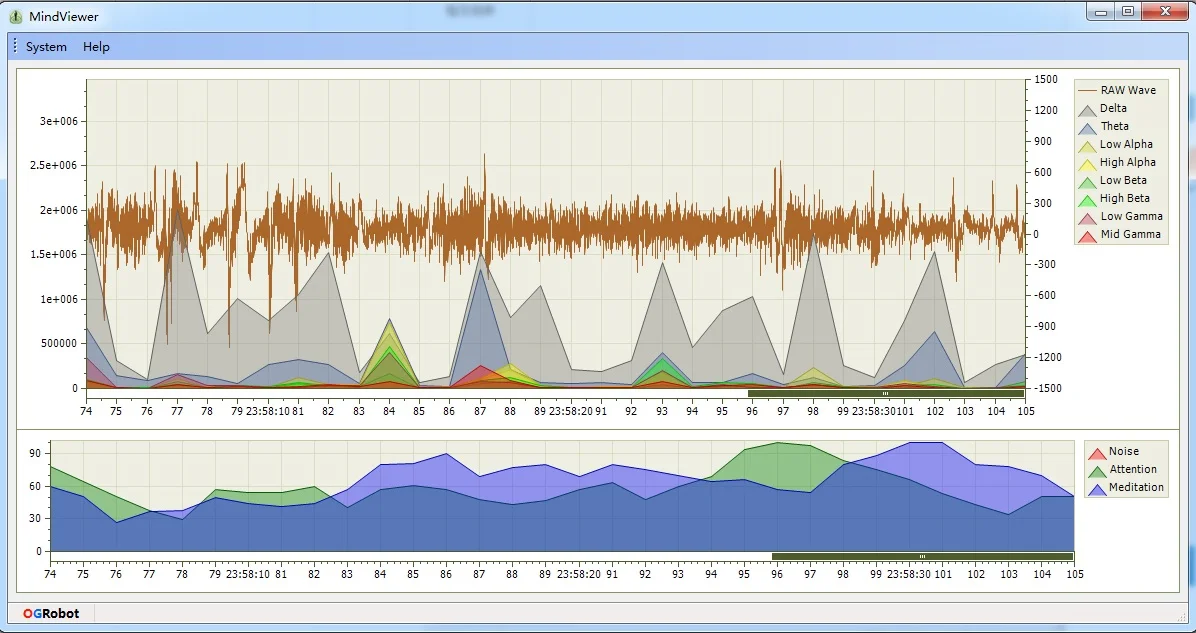Select the Mid Gamma legend icon
The width and height of the screenshot is (1196, 633).
point(1087,235)
